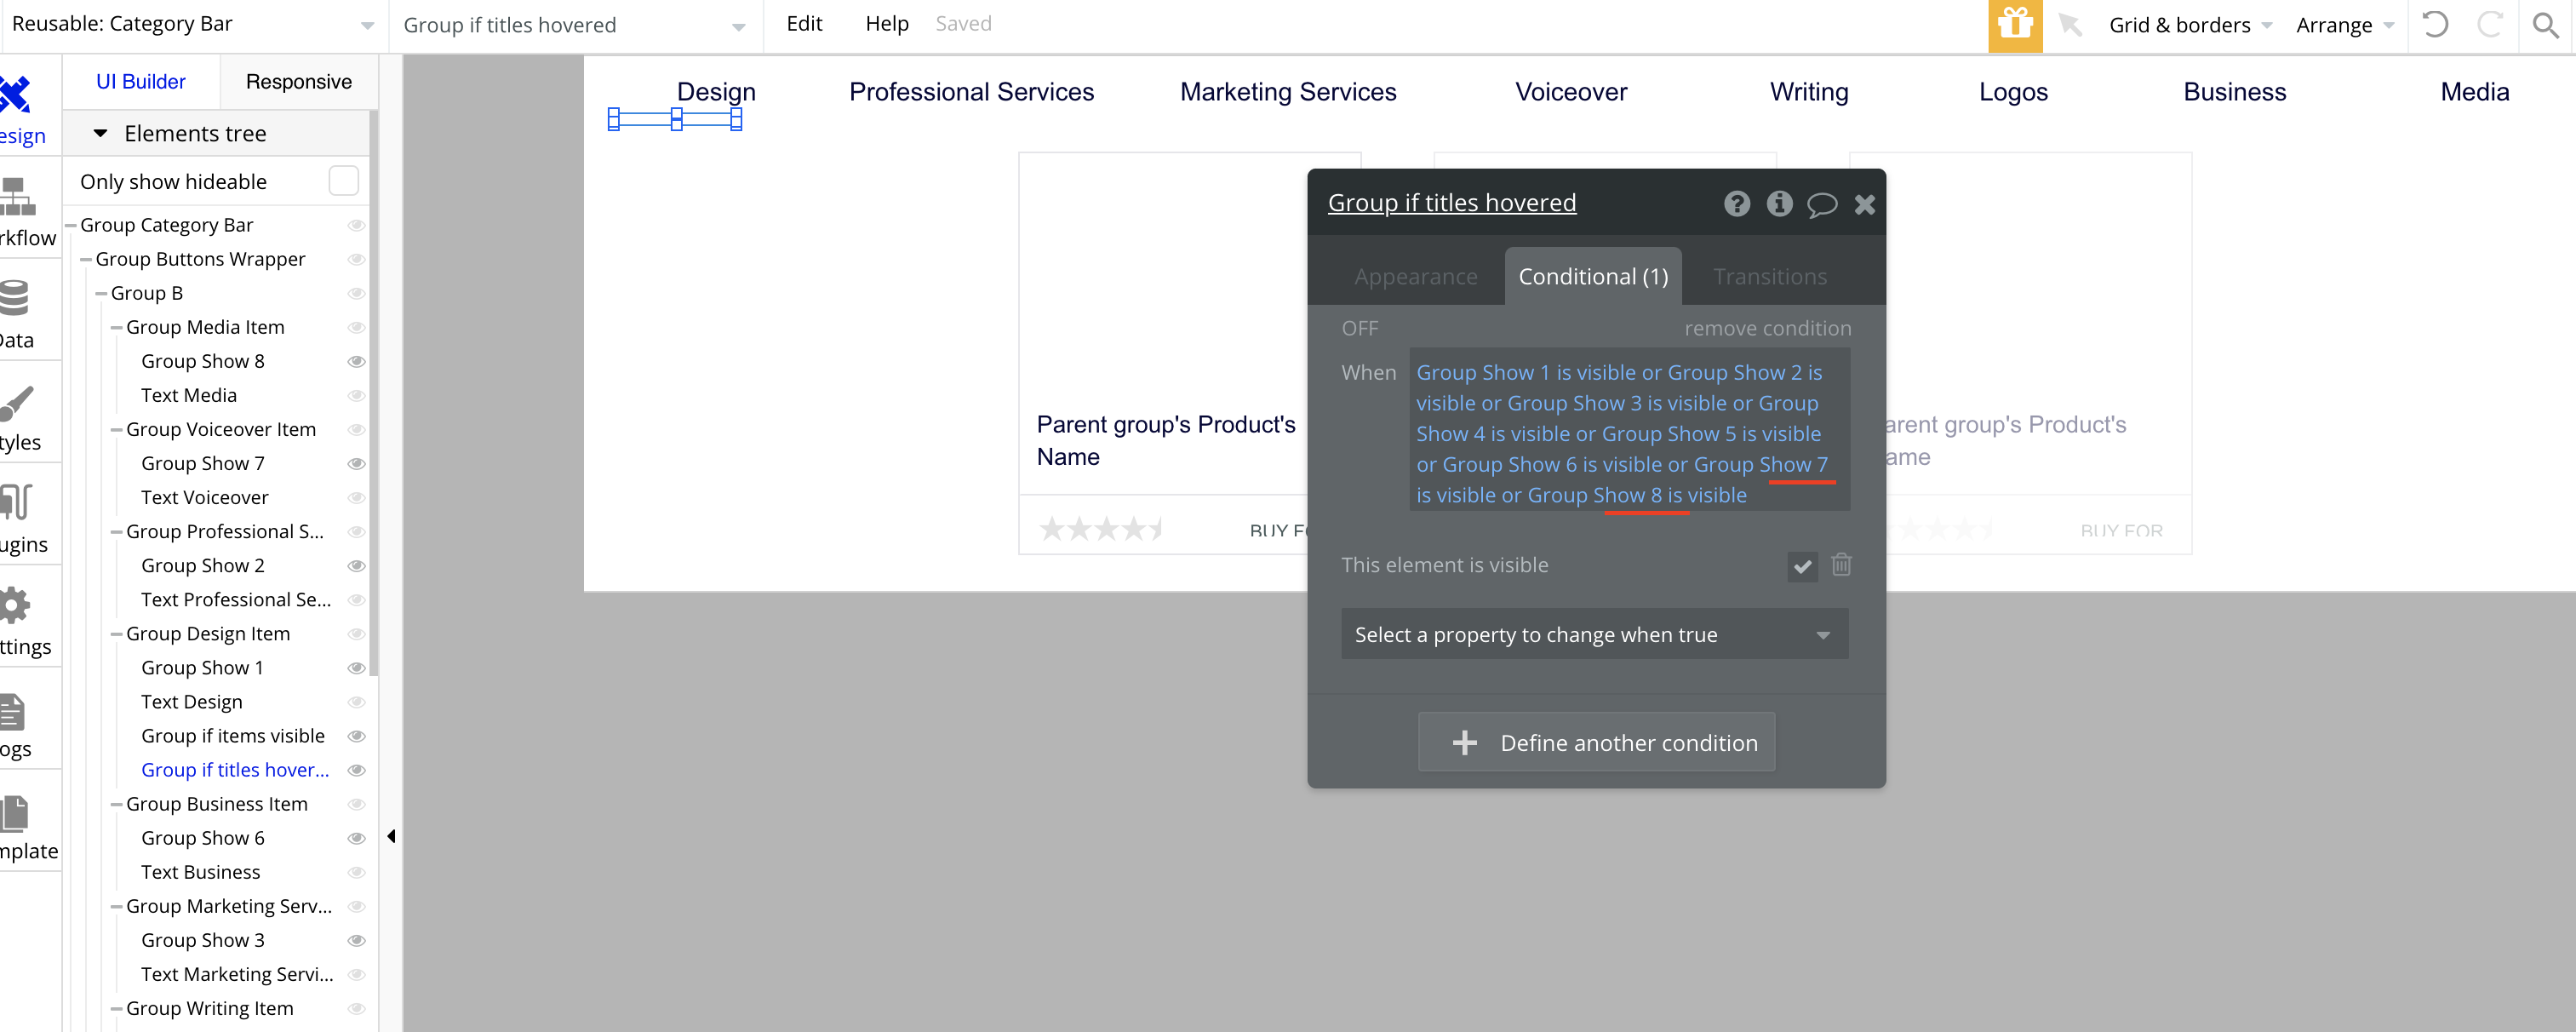Viewport: 2576px width, 1032px height.
Task: Toggle the 'This element is visible' checkbox
Action: point(1802,566)
